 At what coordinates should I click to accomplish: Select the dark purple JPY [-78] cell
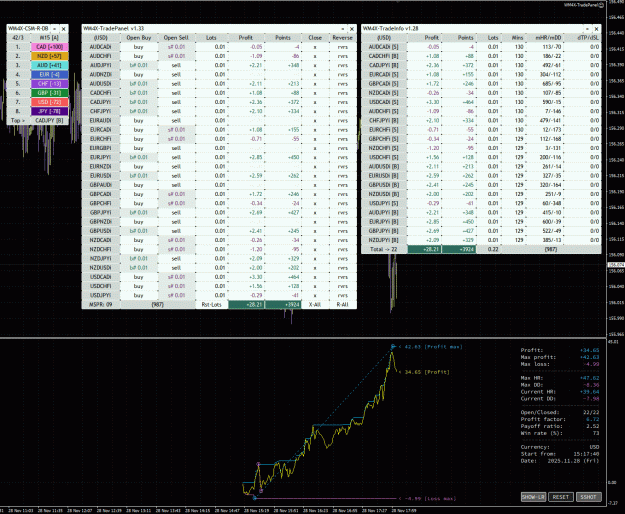[49, 111]
